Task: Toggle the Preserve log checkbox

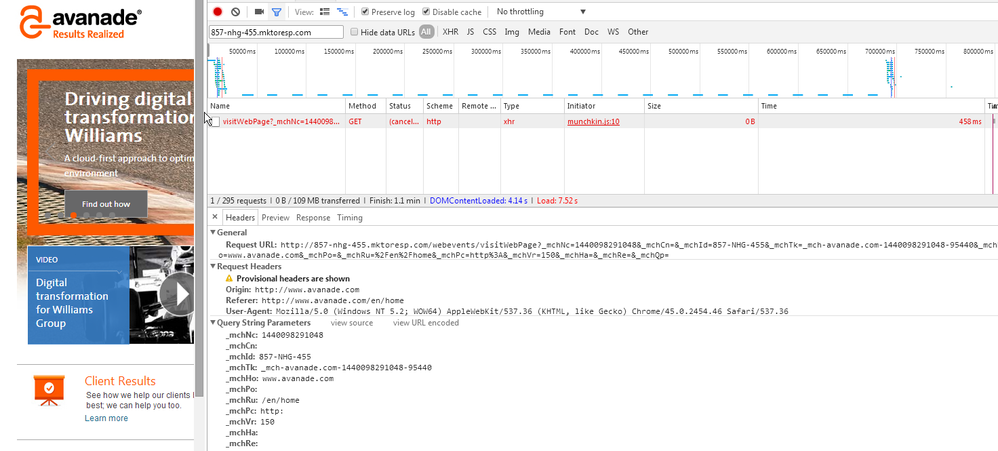Action: tap(365, 12)
